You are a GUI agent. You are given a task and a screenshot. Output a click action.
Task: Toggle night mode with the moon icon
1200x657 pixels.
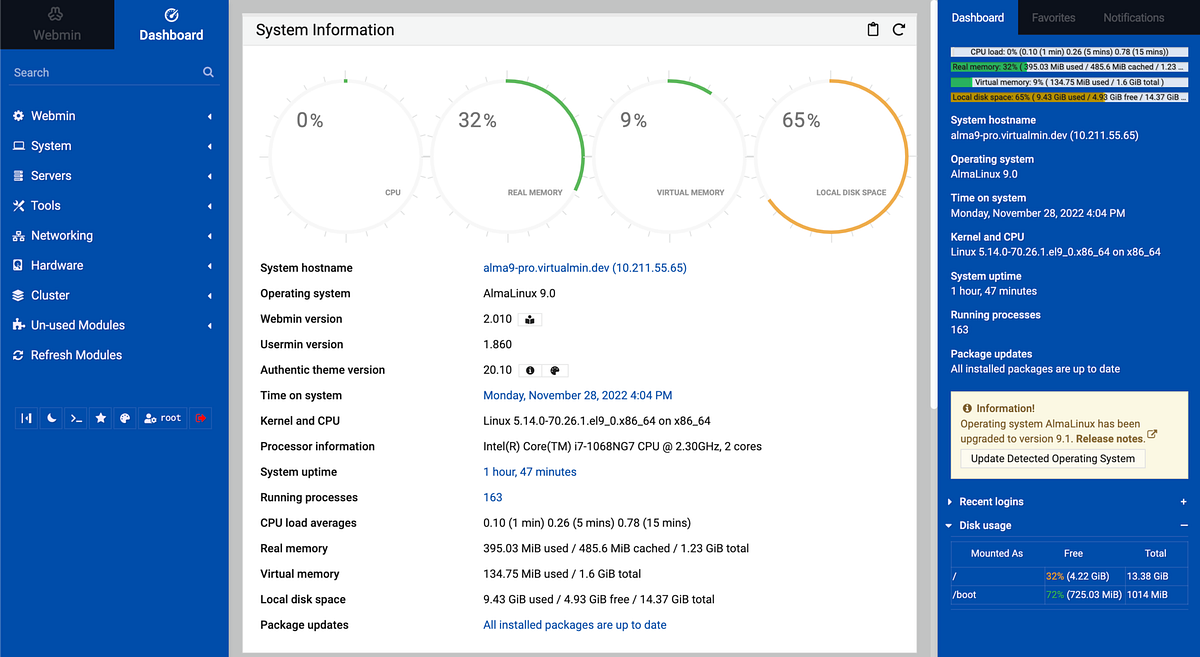point(50,417)
